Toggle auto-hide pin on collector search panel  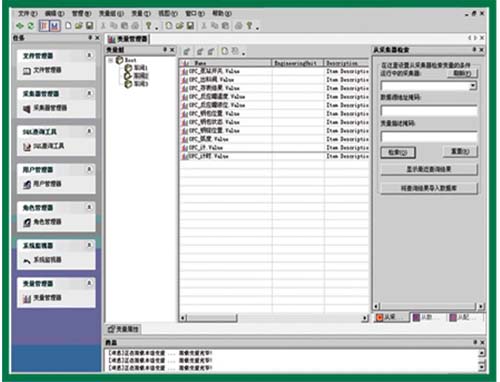pyautogui.click(x=474, y=50)
